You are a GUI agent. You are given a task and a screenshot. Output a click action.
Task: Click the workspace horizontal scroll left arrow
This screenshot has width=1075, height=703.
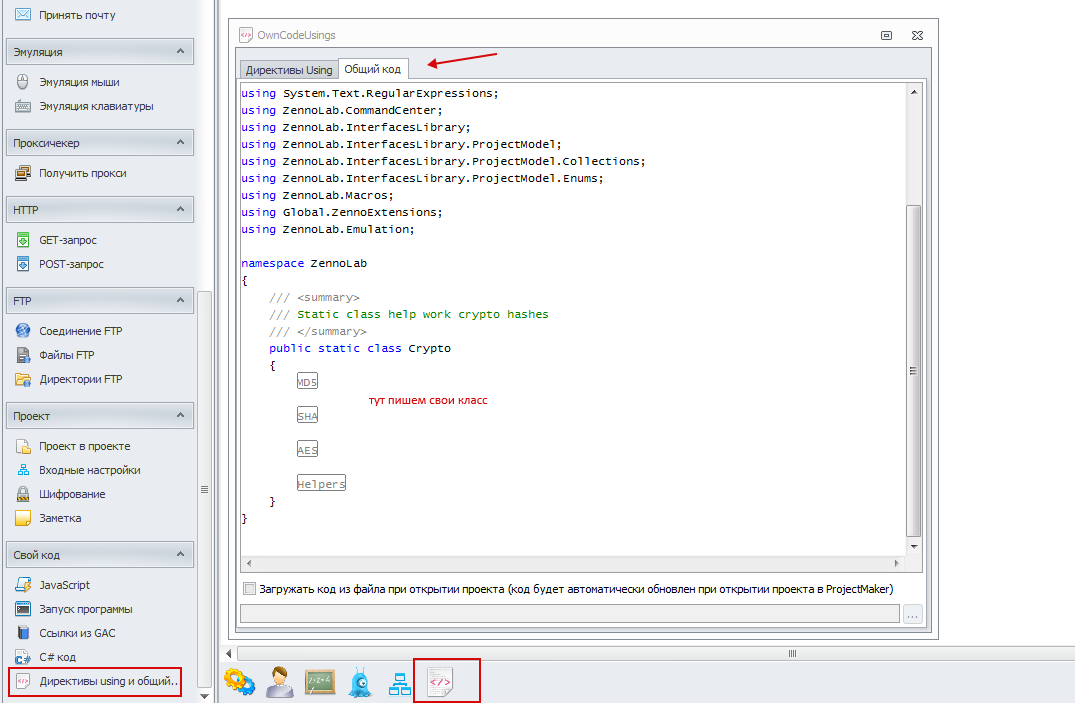[229, 654]
